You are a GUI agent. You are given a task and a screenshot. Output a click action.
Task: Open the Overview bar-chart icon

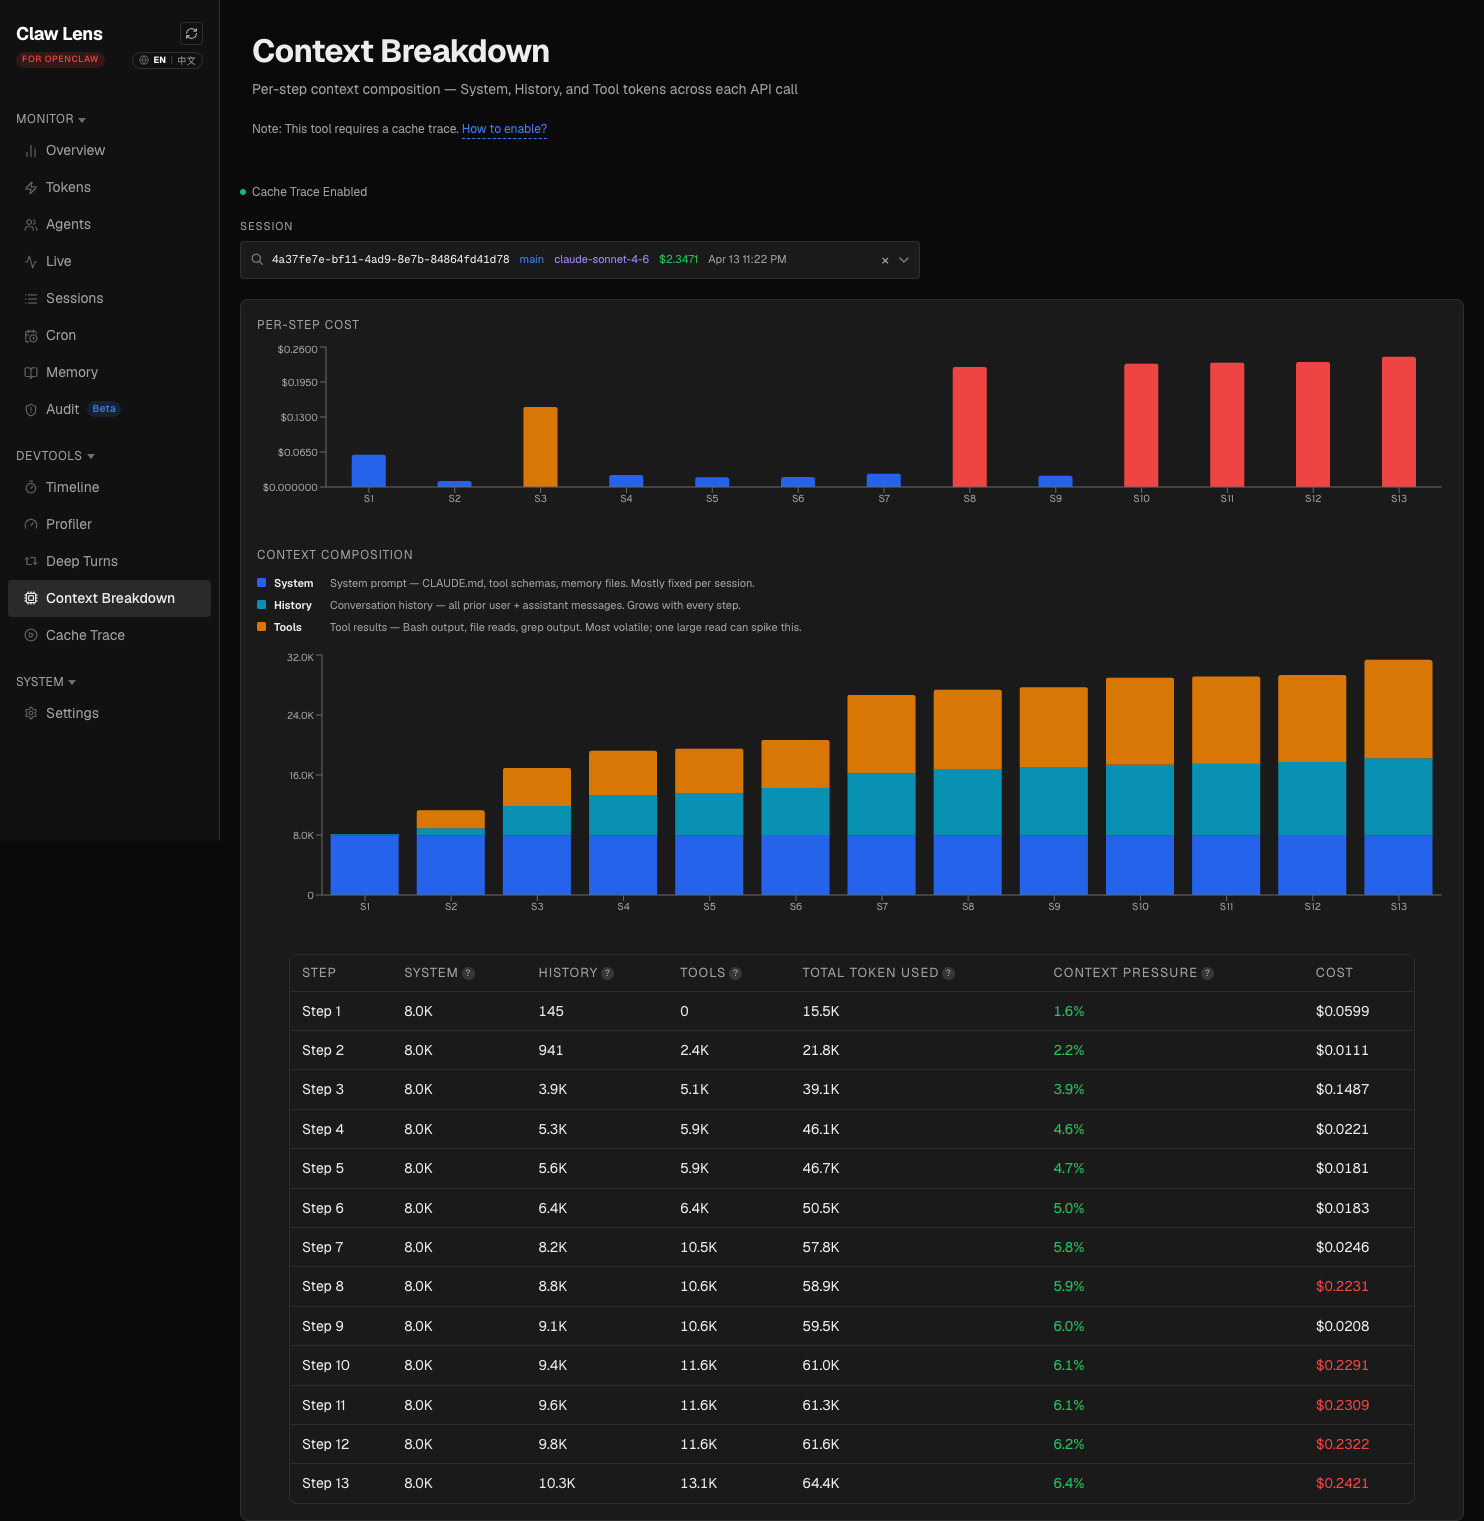[x=31, y=151]
